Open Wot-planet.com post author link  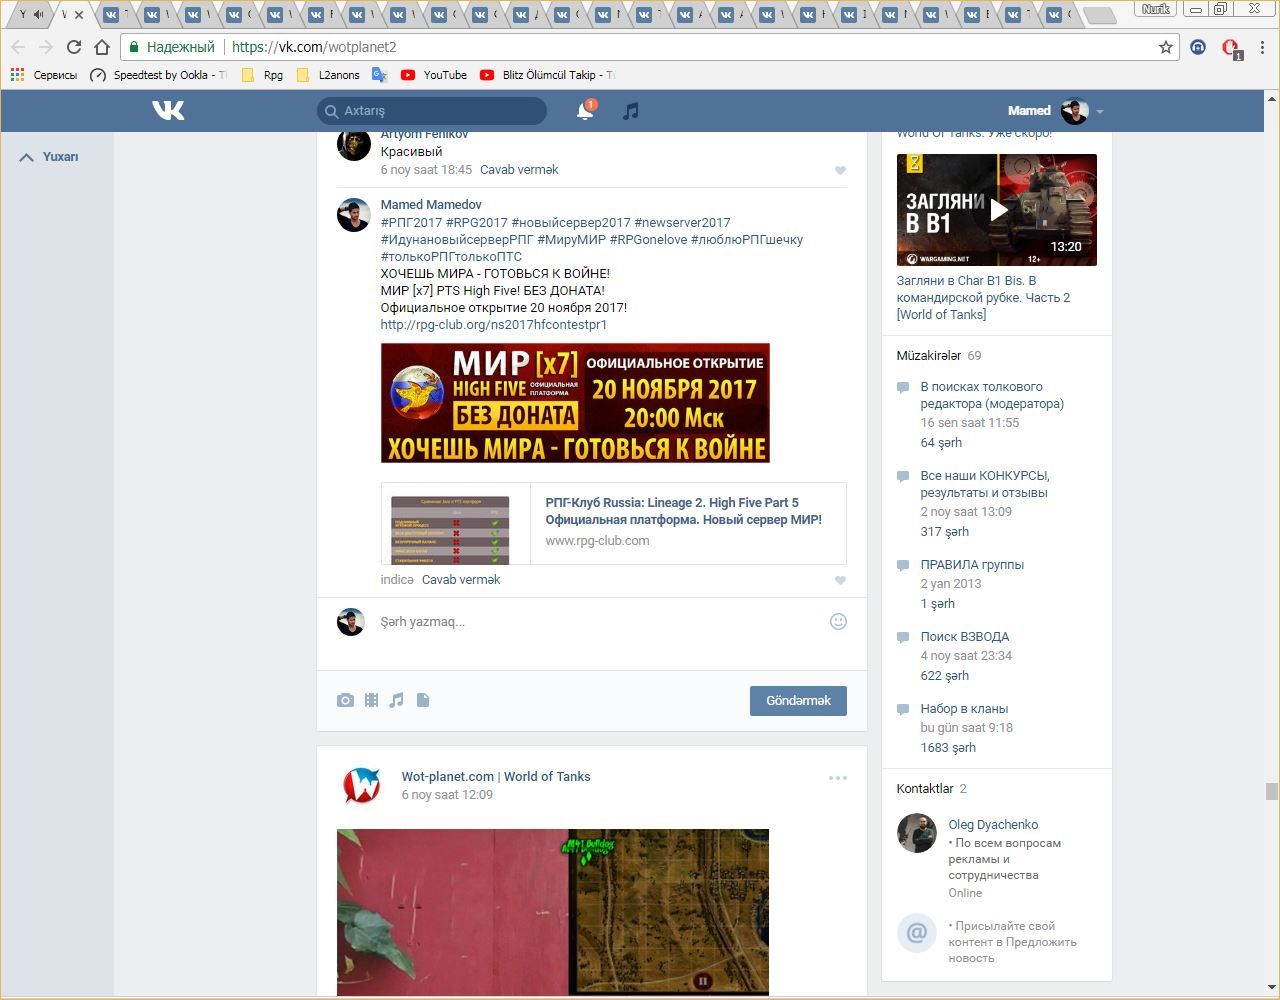[x=496, y=777]
